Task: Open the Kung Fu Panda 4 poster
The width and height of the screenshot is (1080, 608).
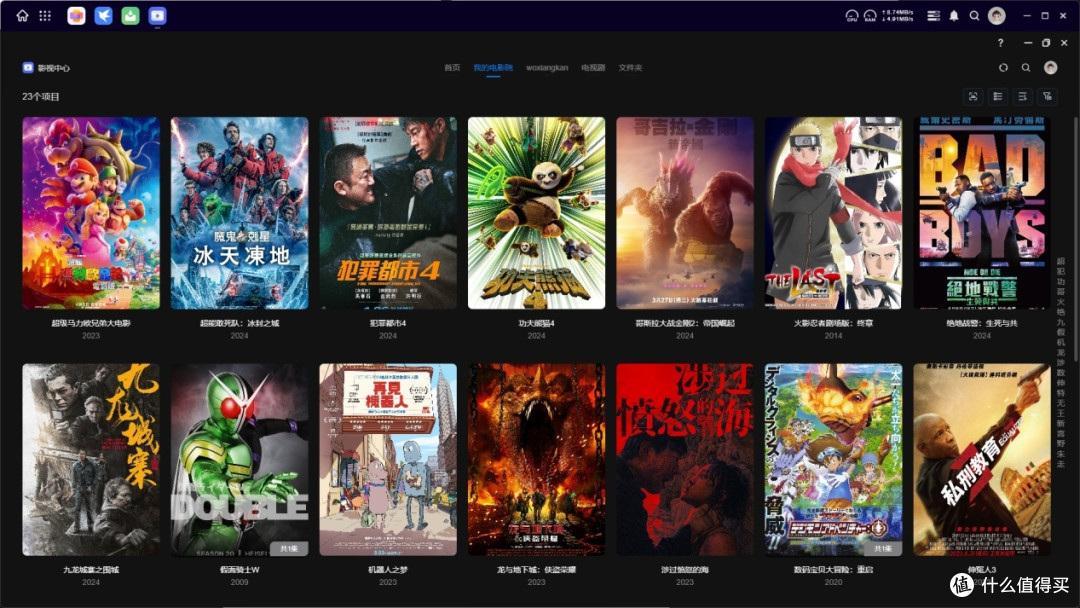Action: pyautogui.click(x=537, y=213)
